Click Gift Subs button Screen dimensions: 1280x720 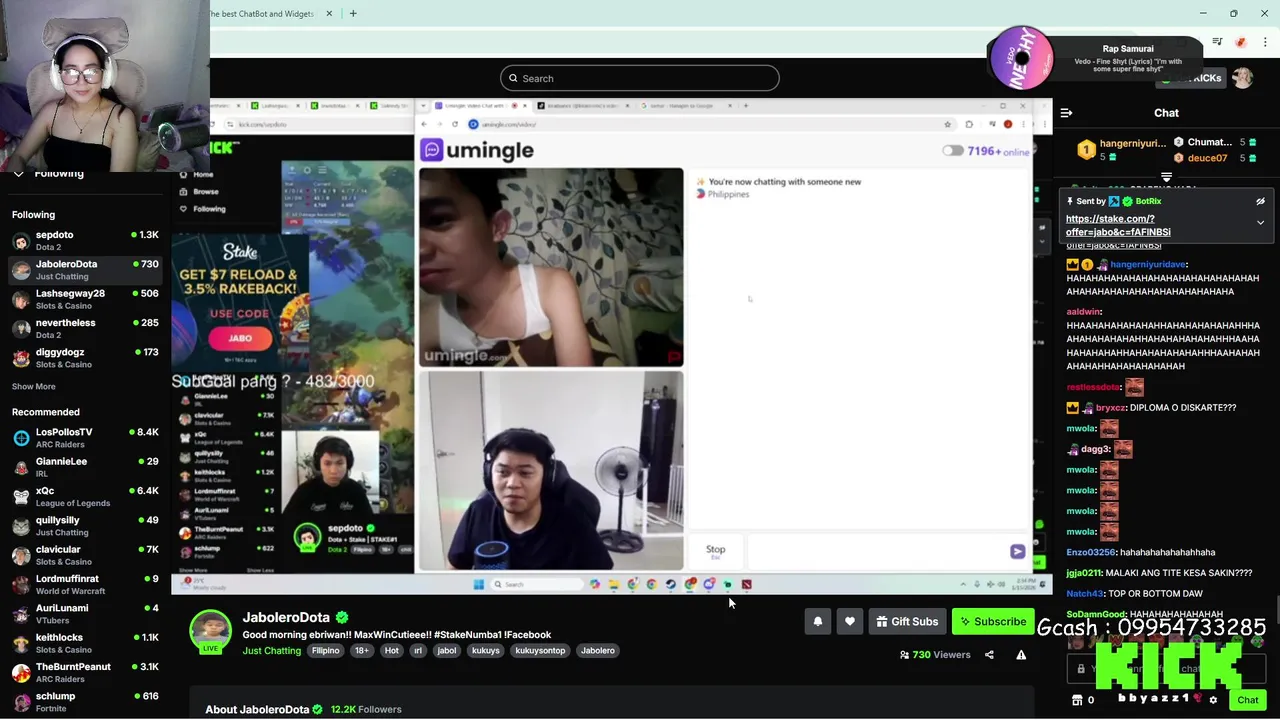click(907, 622)
